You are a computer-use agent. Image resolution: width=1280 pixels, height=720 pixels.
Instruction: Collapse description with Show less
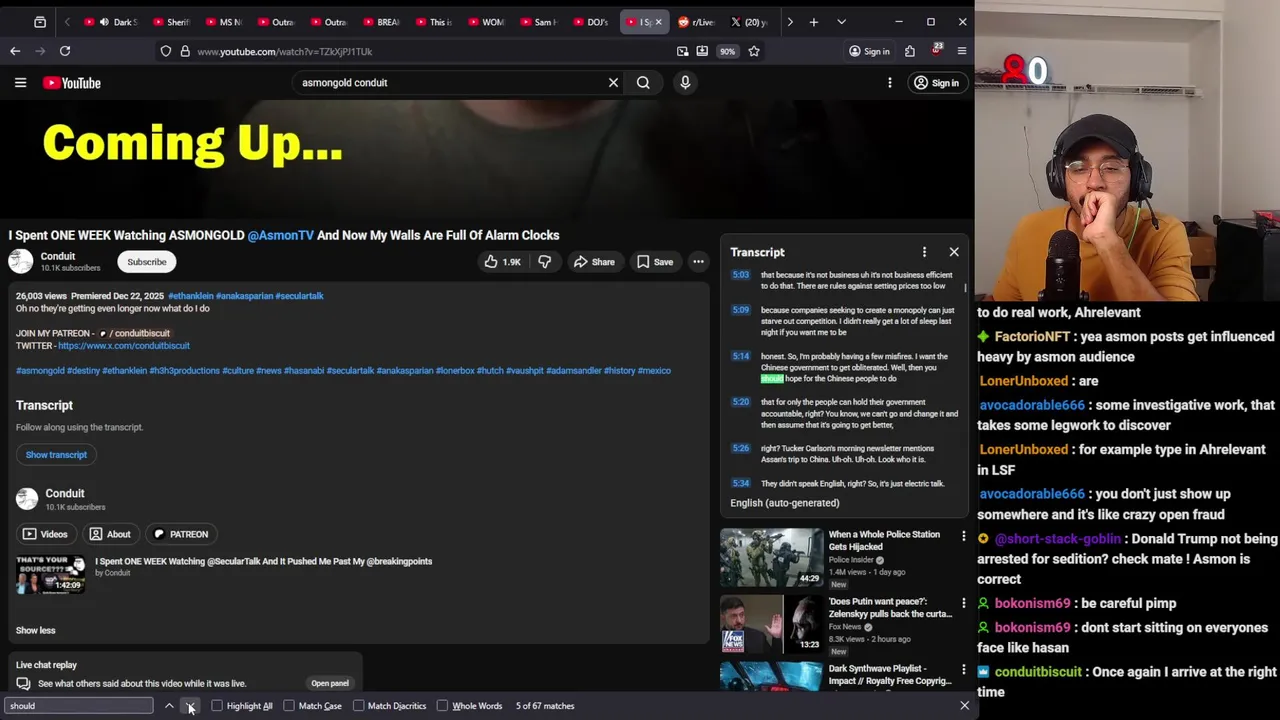[35, 630]
